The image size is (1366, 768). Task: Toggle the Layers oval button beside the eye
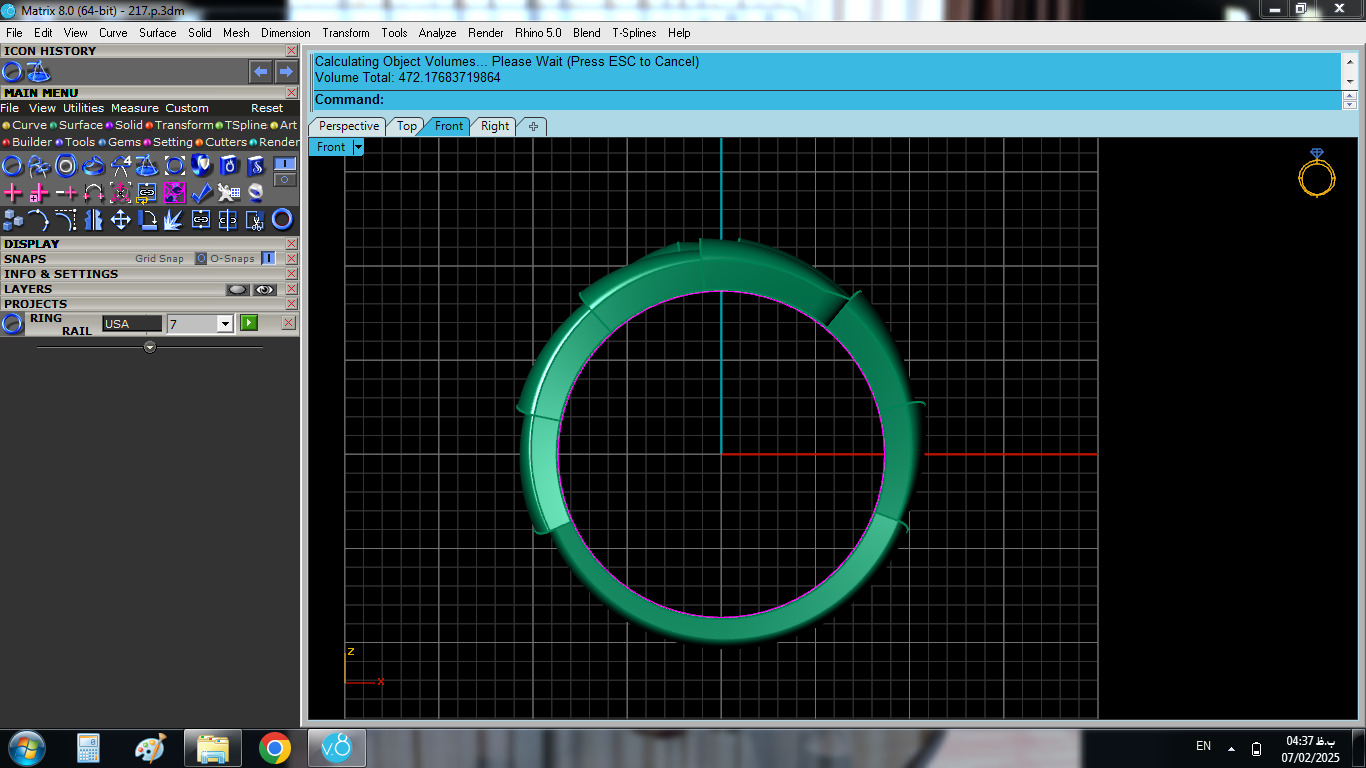coord(237,289)
